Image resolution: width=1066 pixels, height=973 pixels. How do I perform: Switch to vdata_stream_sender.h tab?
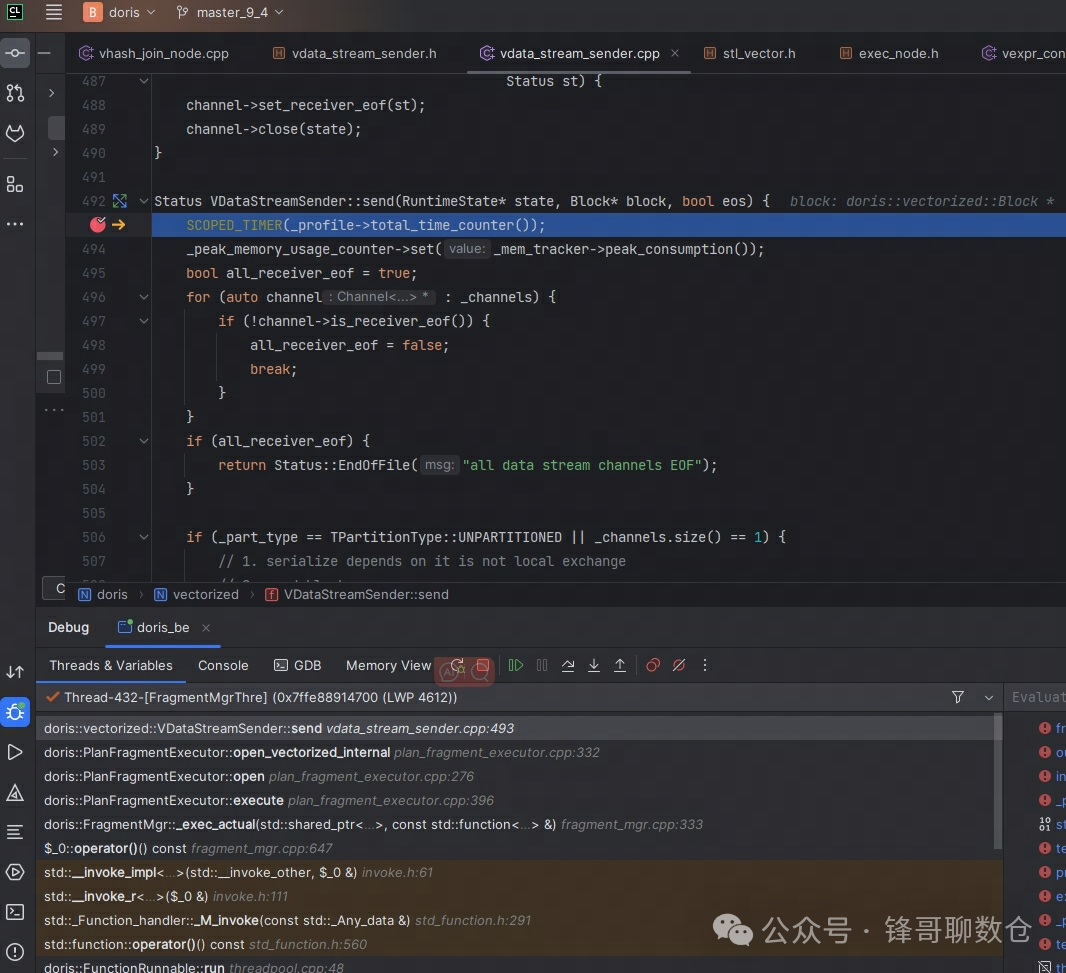click(x=355, y=53)
